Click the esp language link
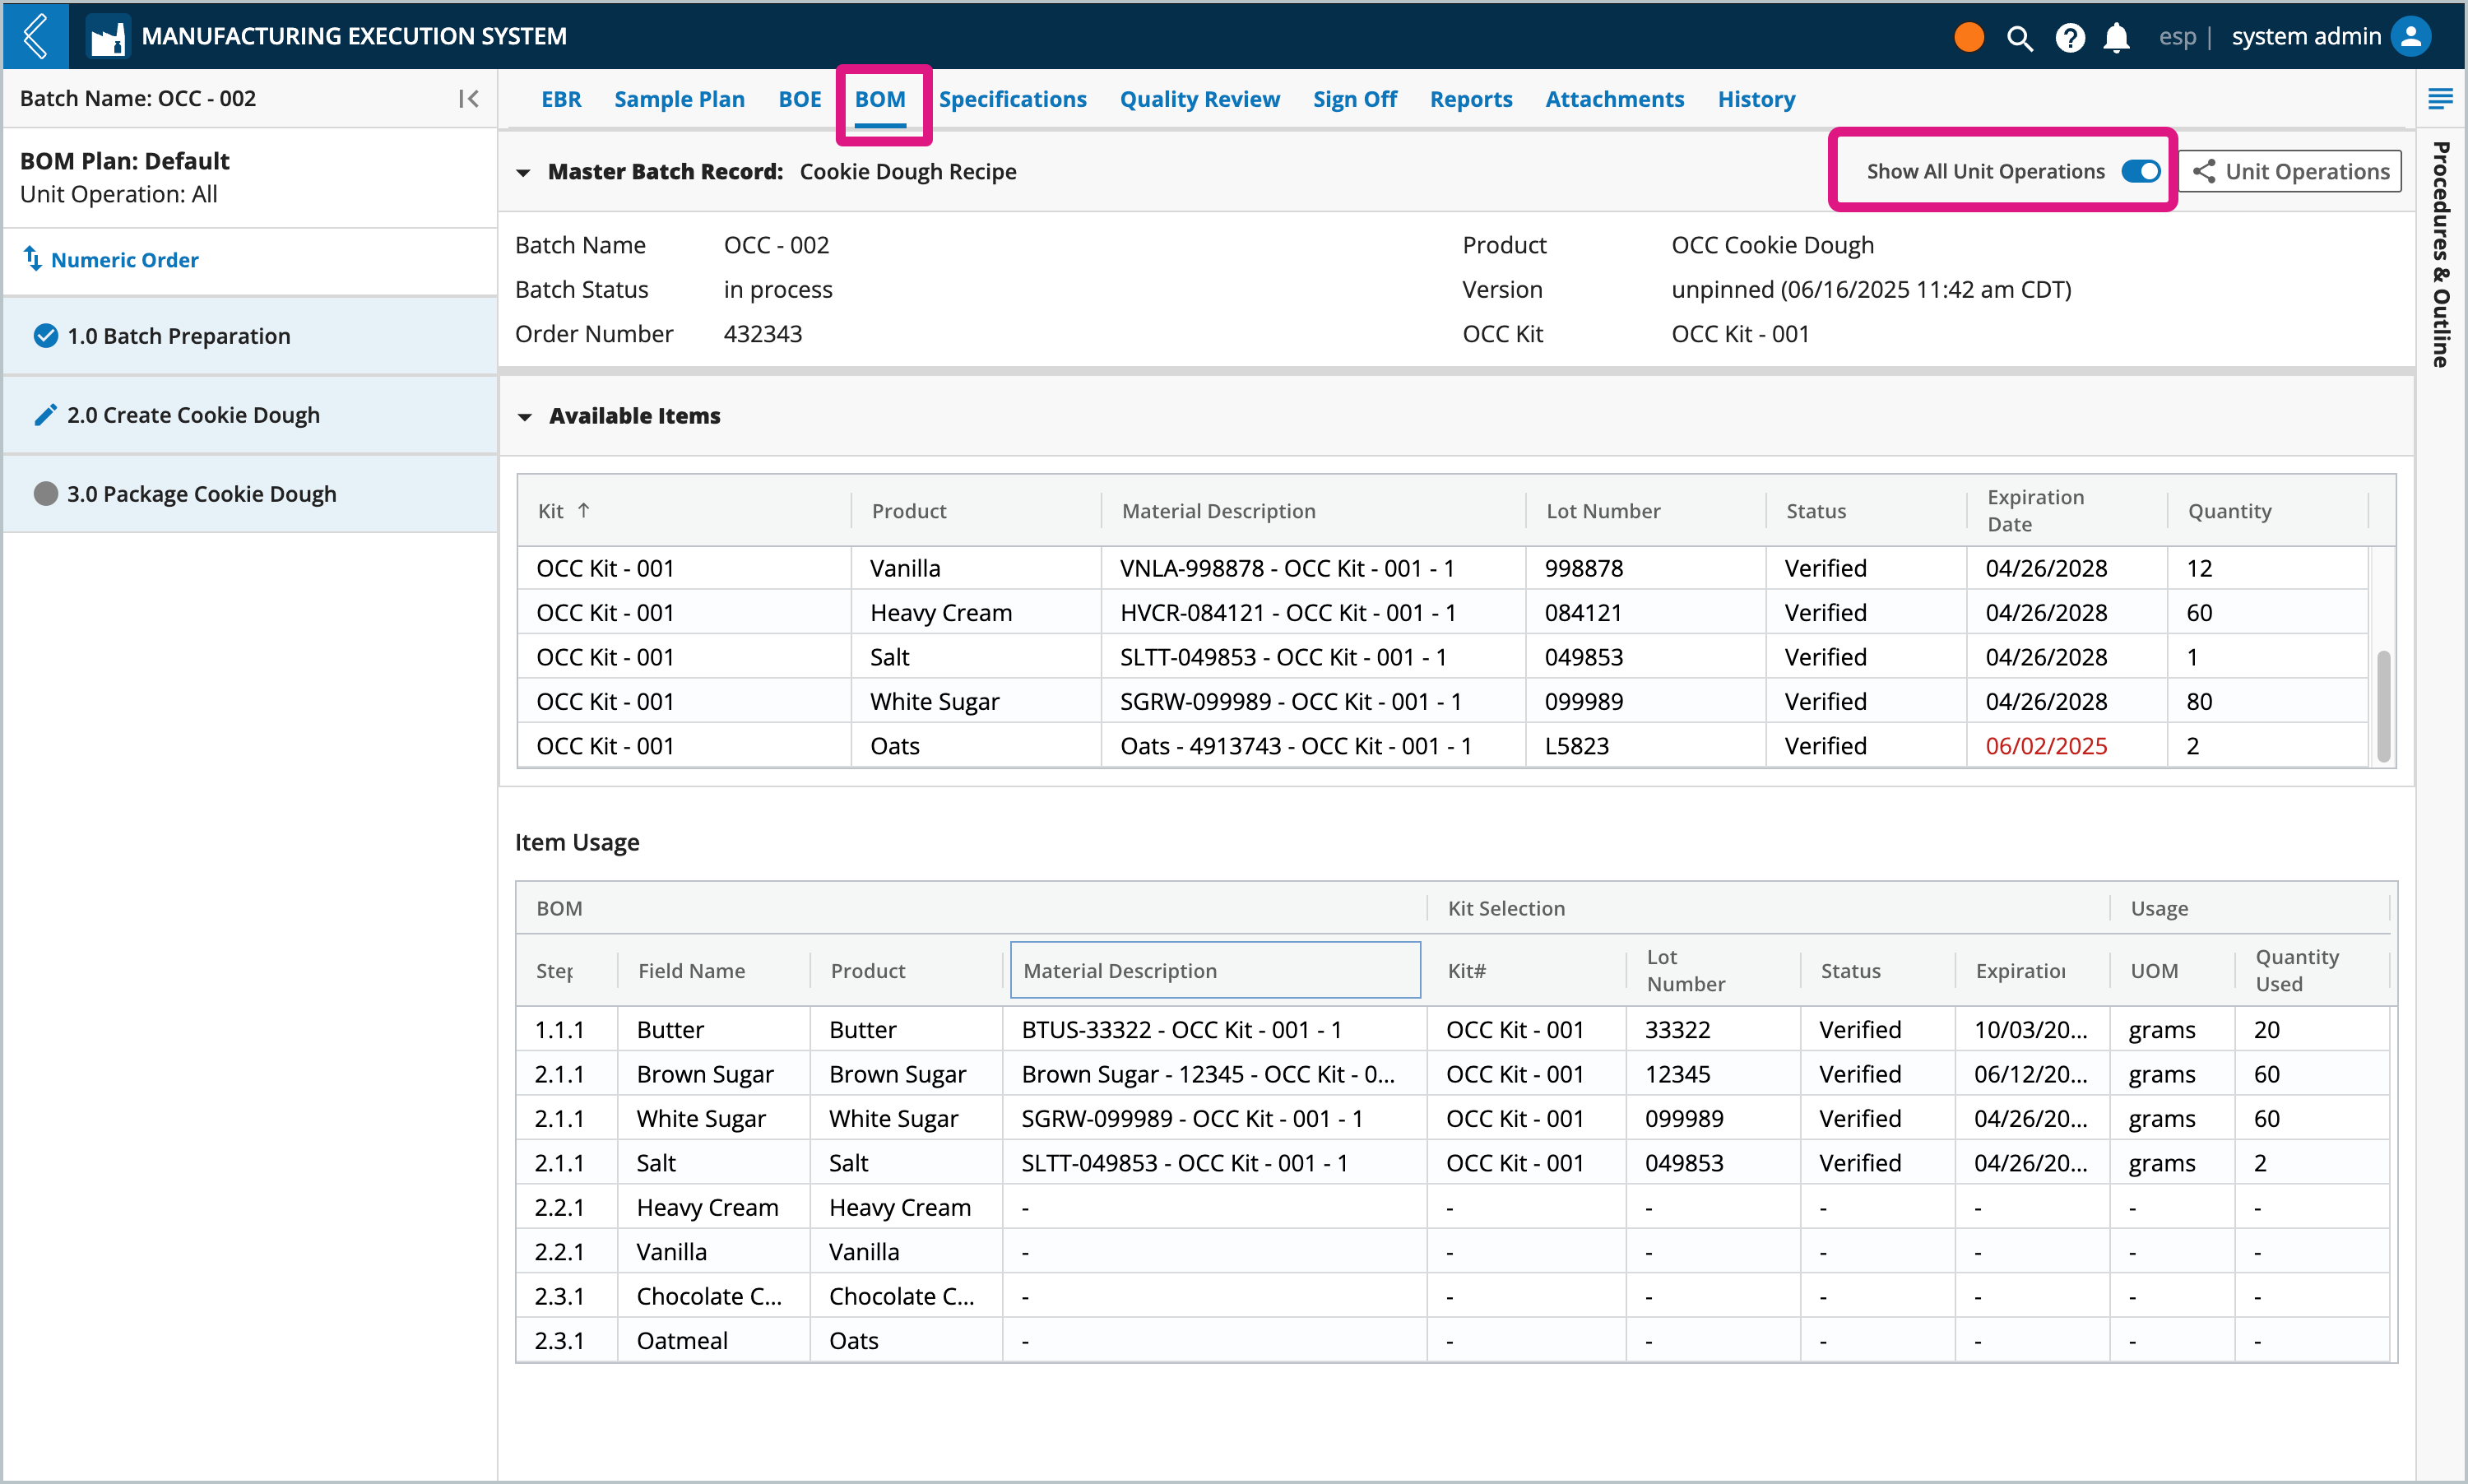 point(2177,37)
